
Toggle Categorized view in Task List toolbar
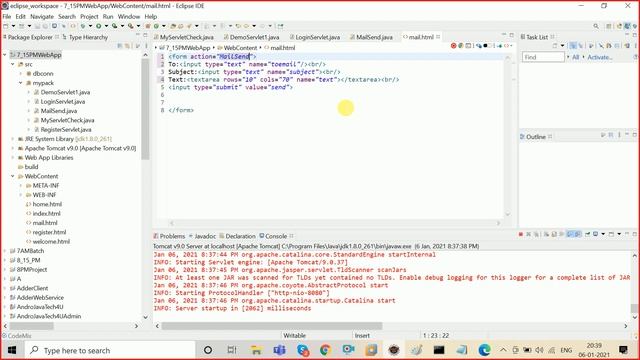pyautogui.click(x=573, y=46)
